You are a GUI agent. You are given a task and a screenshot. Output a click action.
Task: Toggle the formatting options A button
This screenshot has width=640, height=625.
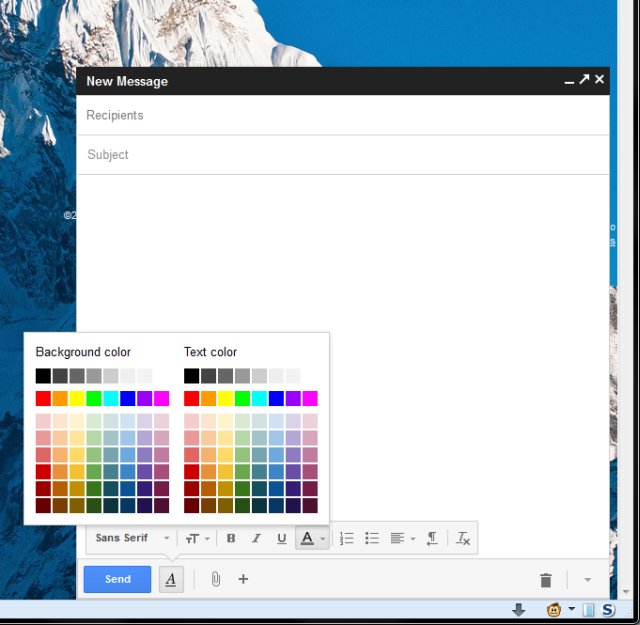click(171, 579)
